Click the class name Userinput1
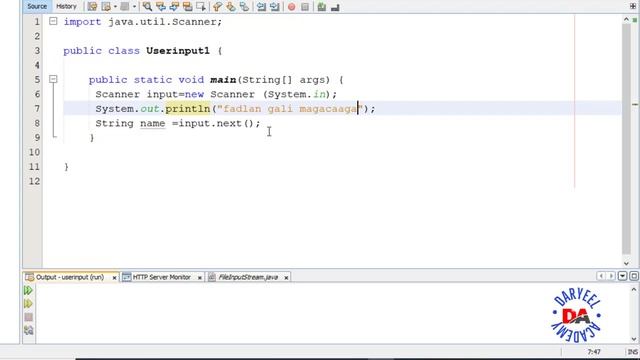The height and width of the screenshot is (360, 640). [178, 51]
